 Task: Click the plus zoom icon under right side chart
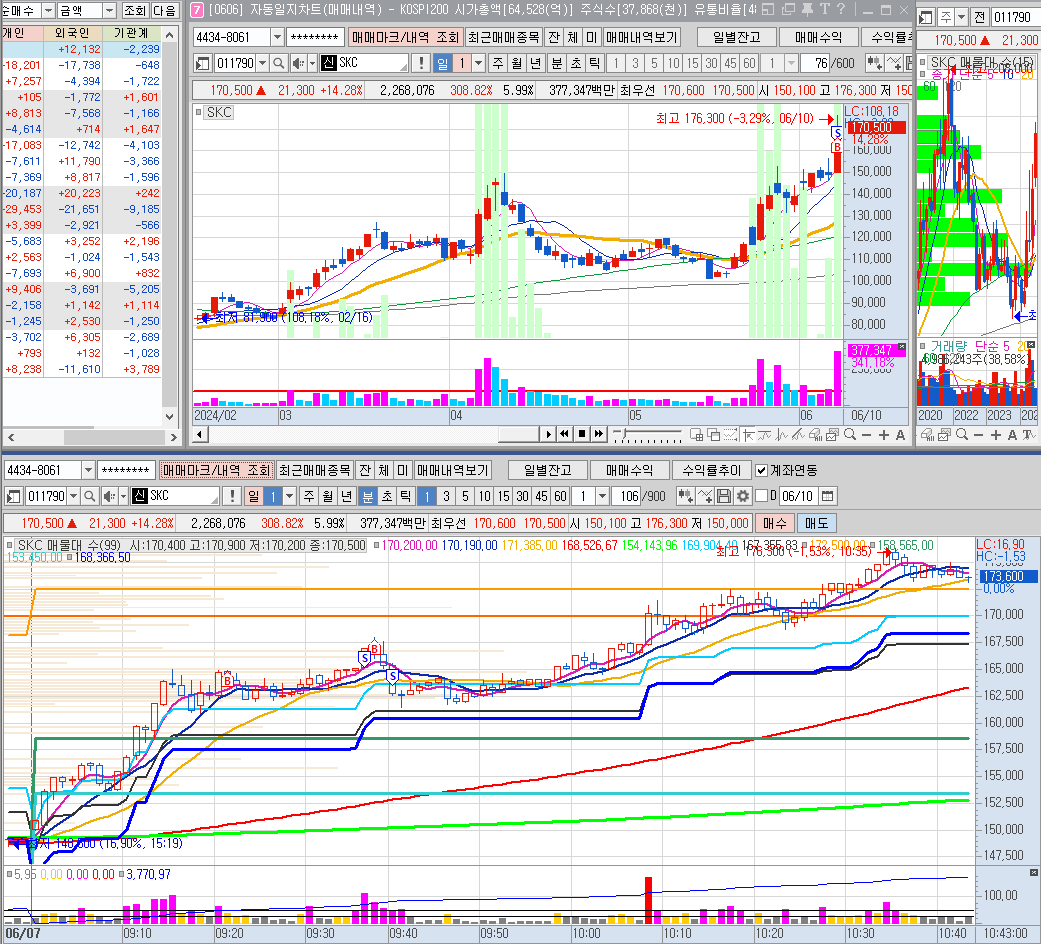[995, 435]
